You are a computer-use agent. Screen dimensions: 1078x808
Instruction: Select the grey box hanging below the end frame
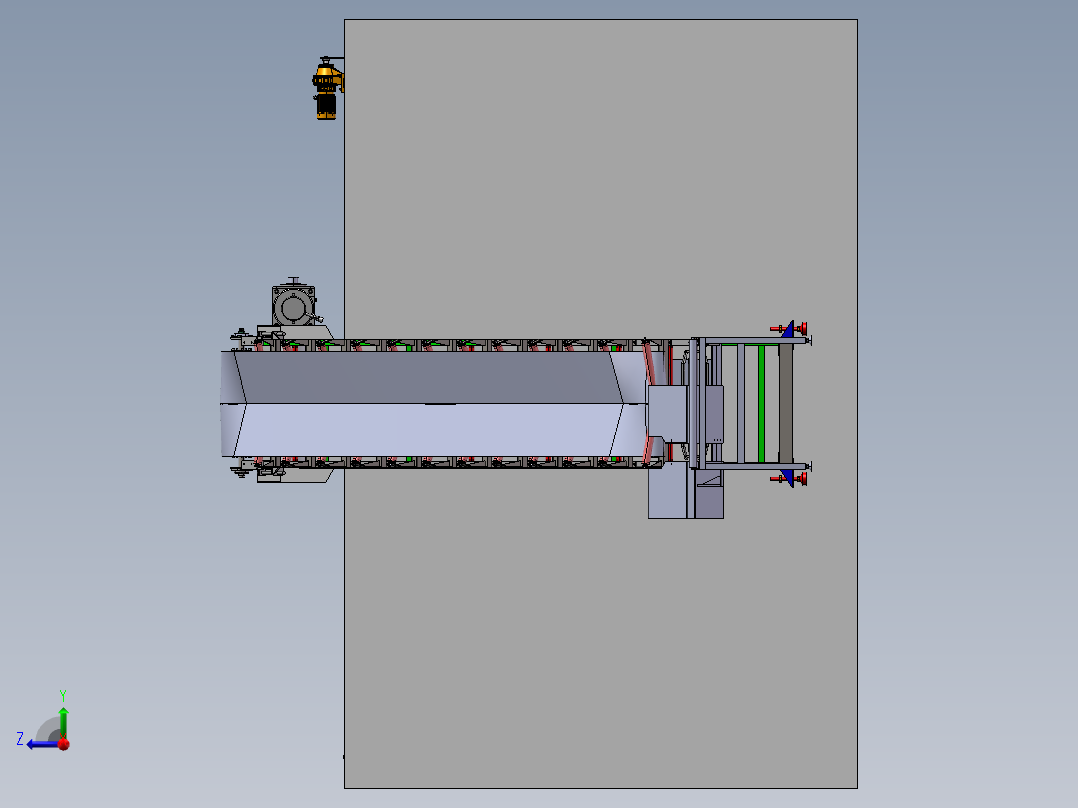click(685, 490)
